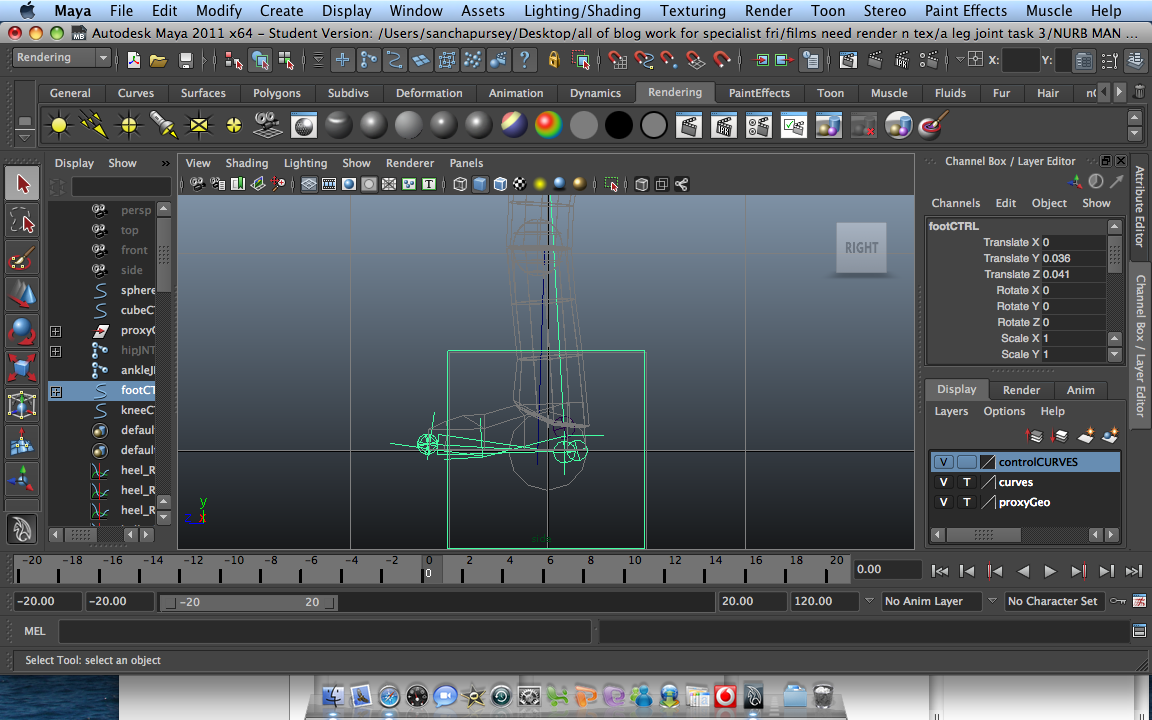Expand the hipJNT node in outliner
This screenshot has width=1152, height=720.
(x=56, y=351)
